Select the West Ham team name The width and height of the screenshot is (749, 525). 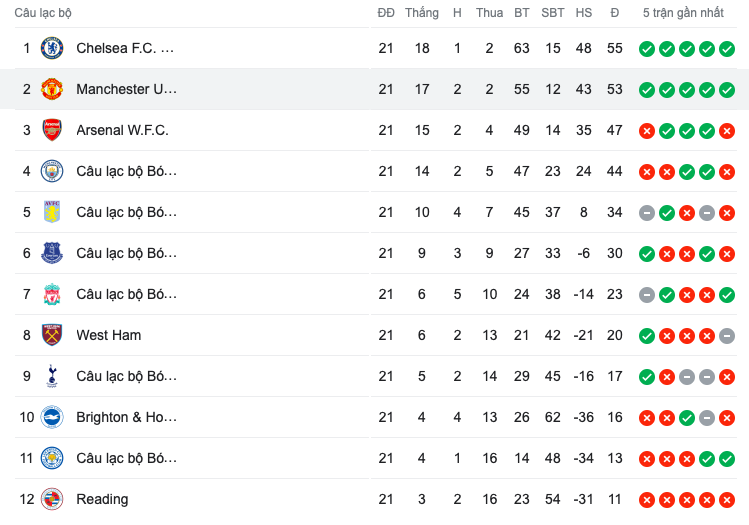(108, 335)
